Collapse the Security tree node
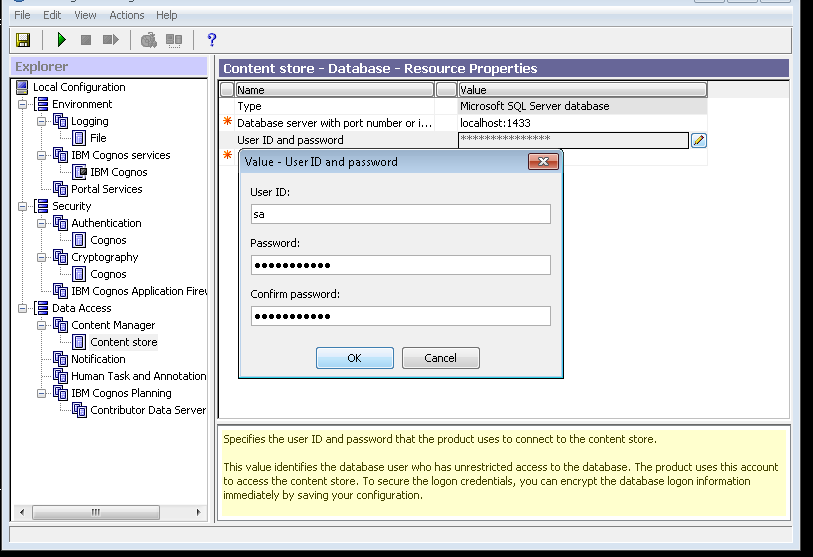The image size is (813, 557). click(x=22, y=206)
